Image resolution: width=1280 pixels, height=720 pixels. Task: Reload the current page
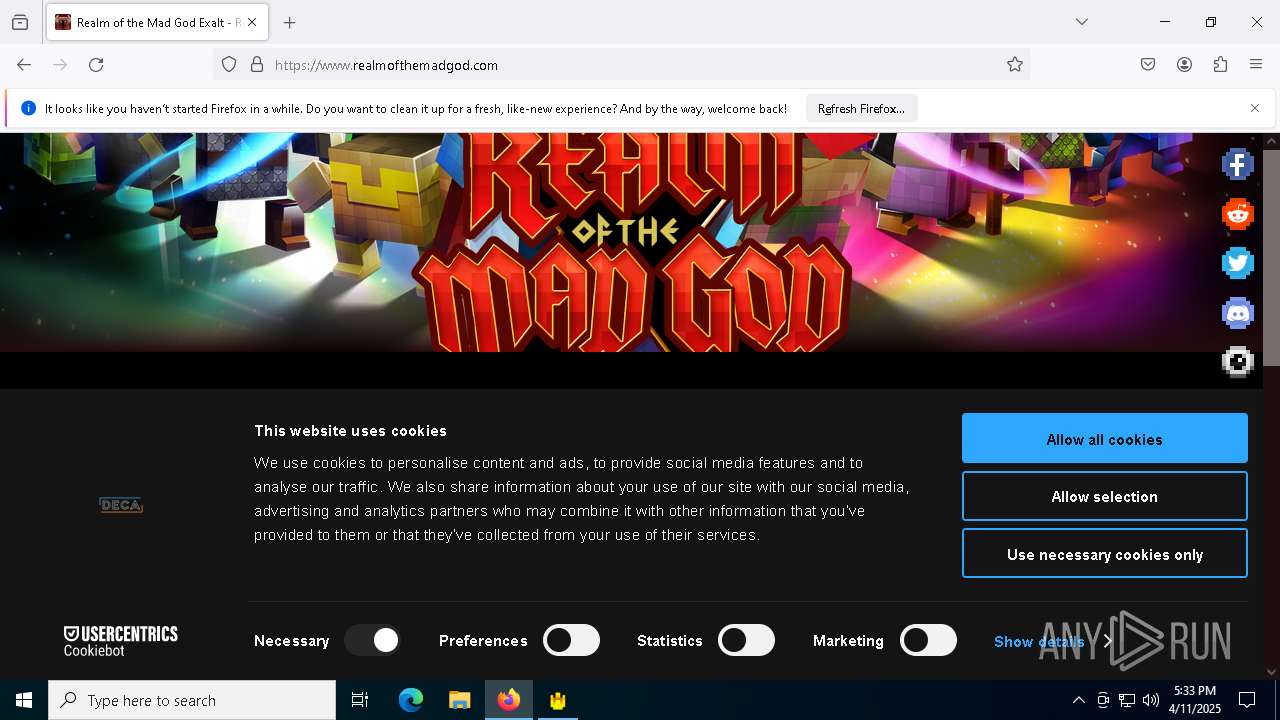[96, 65]
